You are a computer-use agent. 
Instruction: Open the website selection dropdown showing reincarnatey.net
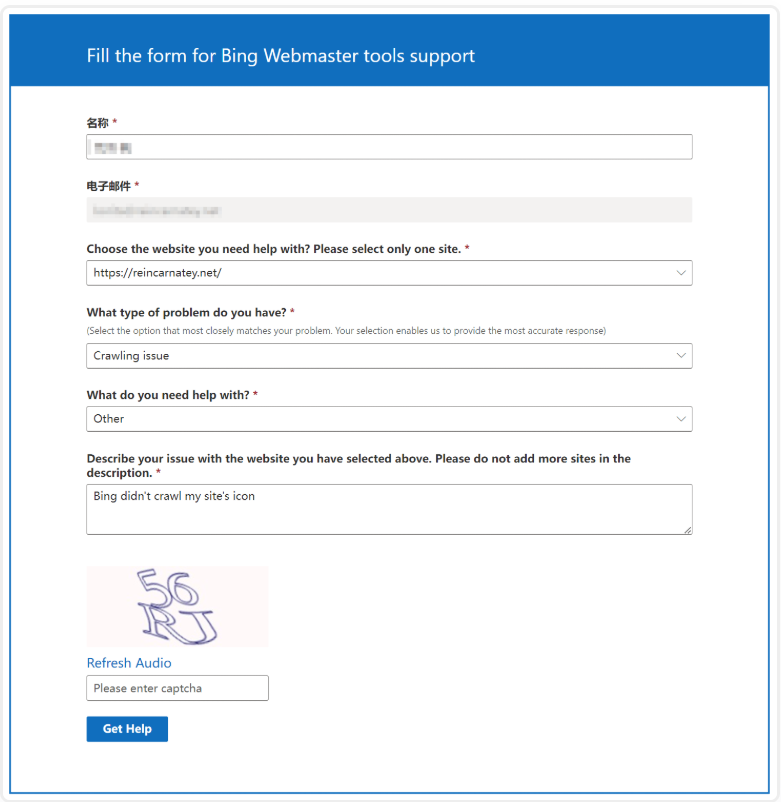click(380, 273)
